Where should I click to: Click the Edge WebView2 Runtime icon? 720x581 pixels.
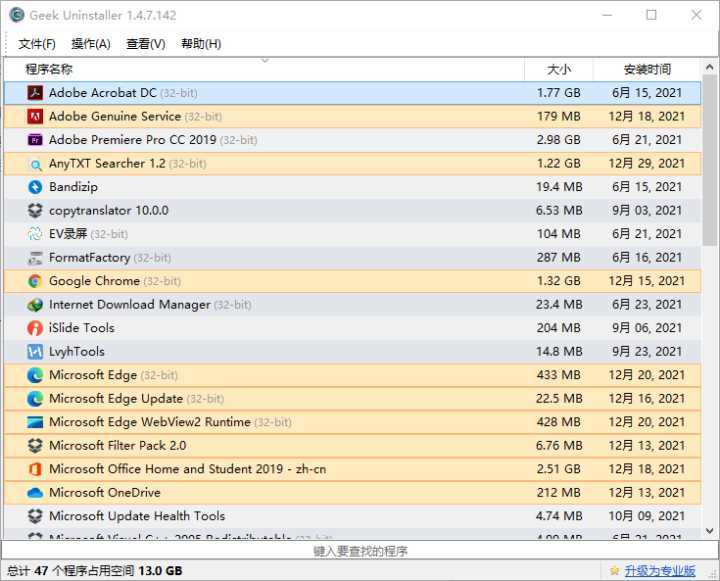tap(35, 422)
